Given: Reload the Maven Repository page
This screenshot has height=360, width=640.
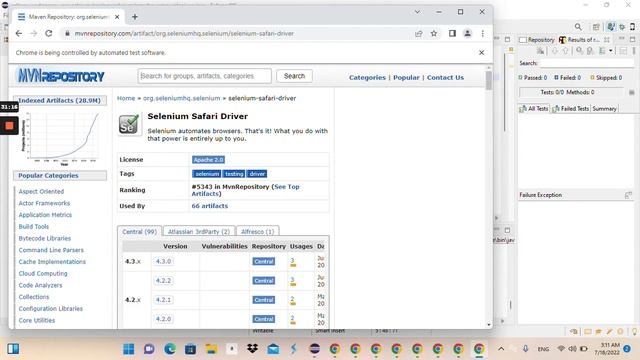Looking at the screenshot, I should 49,33.
